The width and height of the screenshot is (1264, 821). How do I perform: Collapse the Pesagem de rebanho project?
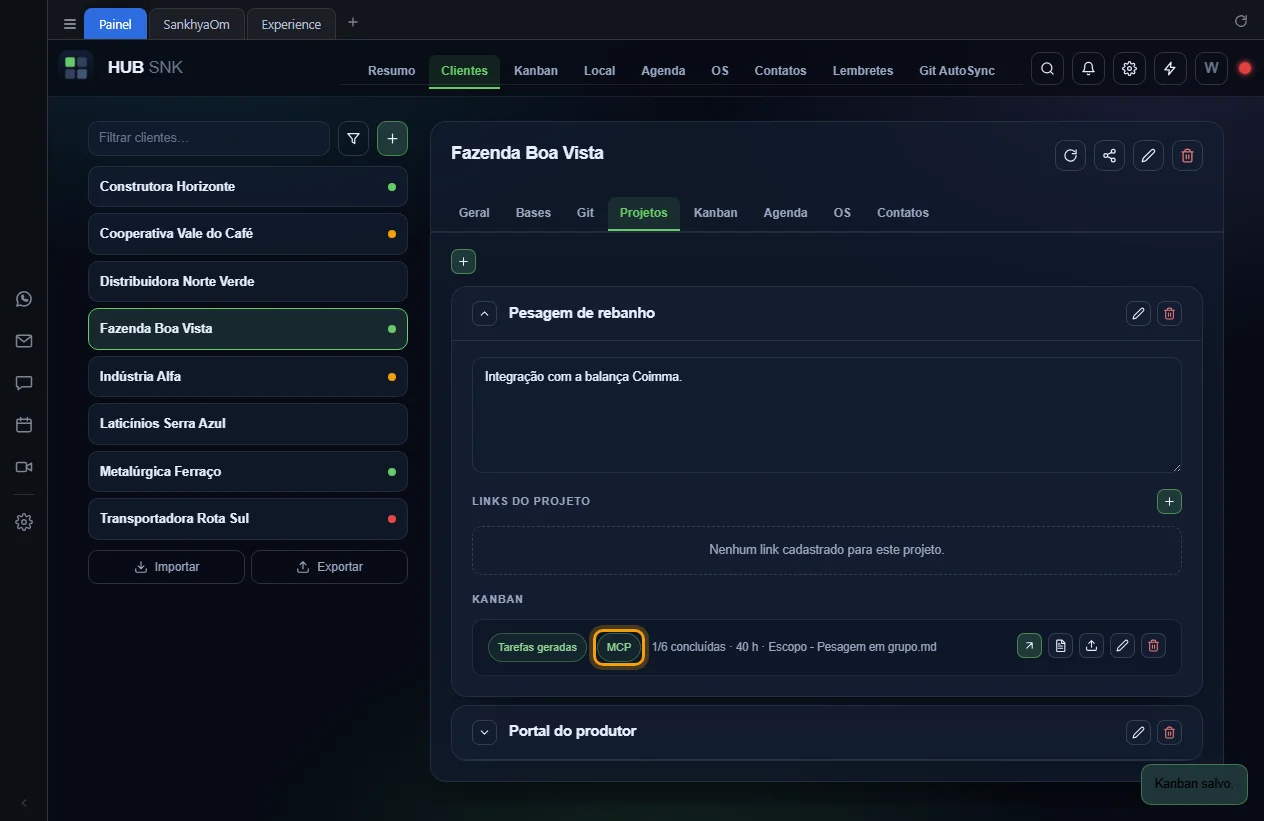click(484, 314)
